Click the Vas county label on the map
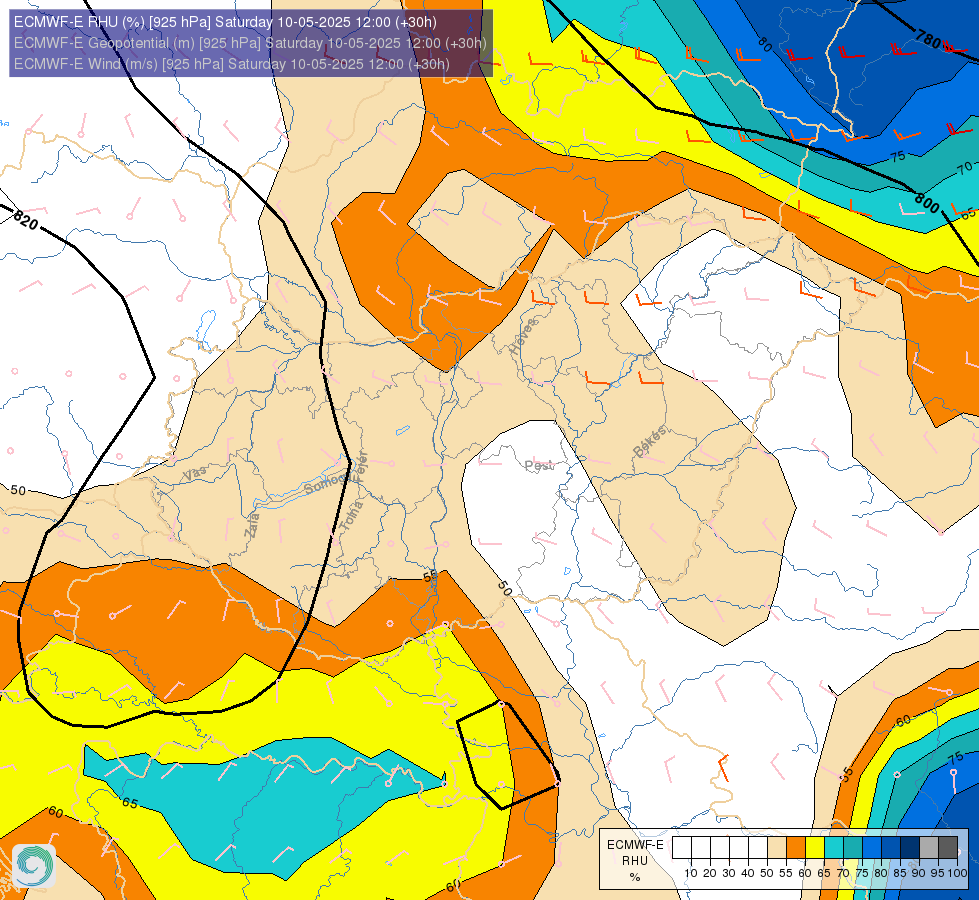 coord(195,473)
